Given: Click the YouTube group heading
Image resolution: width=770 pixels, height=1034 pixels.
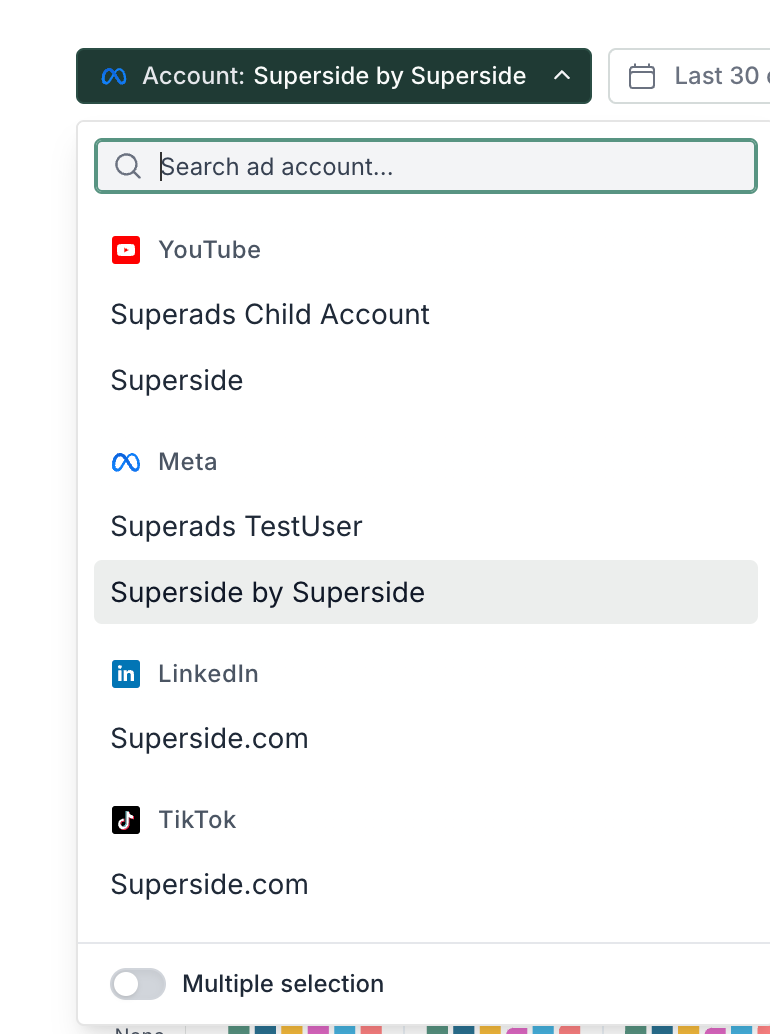Looking at the screenshot, I should (209, 250).
